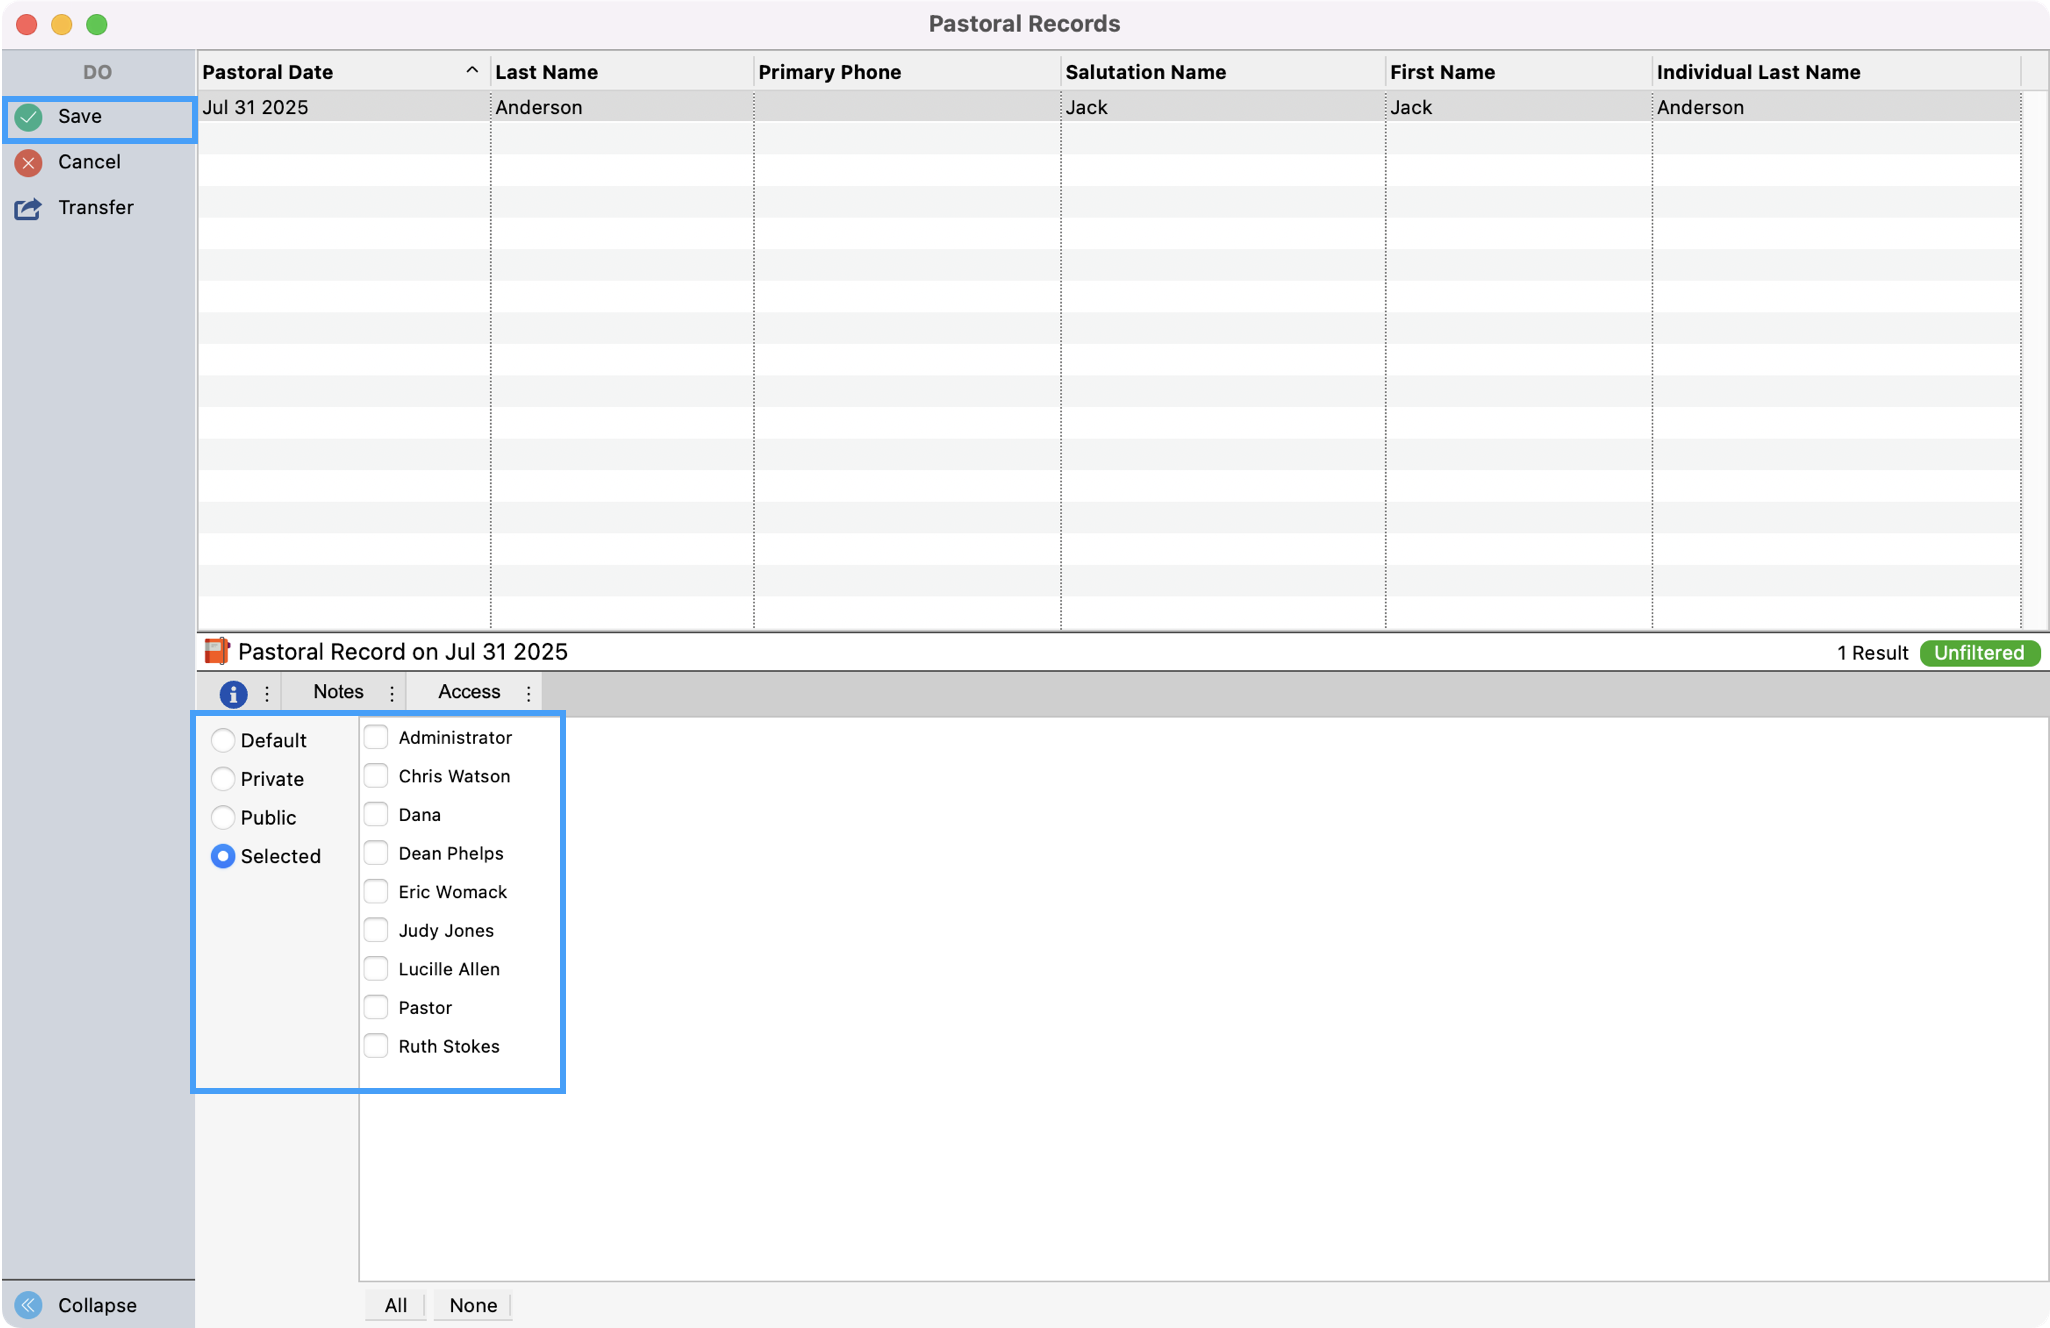
Task: Click the pastoral record book icon
Action: point(216,651)
